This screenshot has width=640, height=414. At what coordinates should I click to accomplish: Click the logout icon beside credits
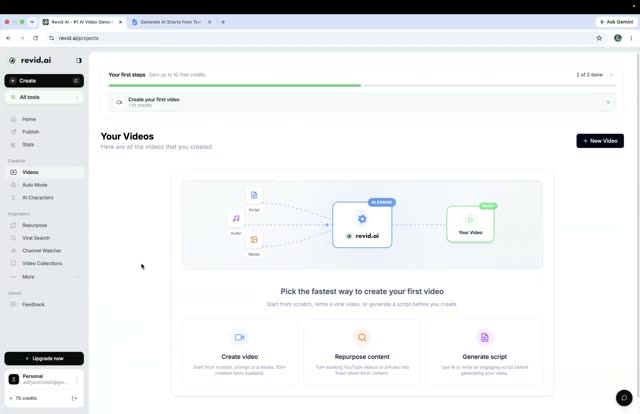coord(74,398)
